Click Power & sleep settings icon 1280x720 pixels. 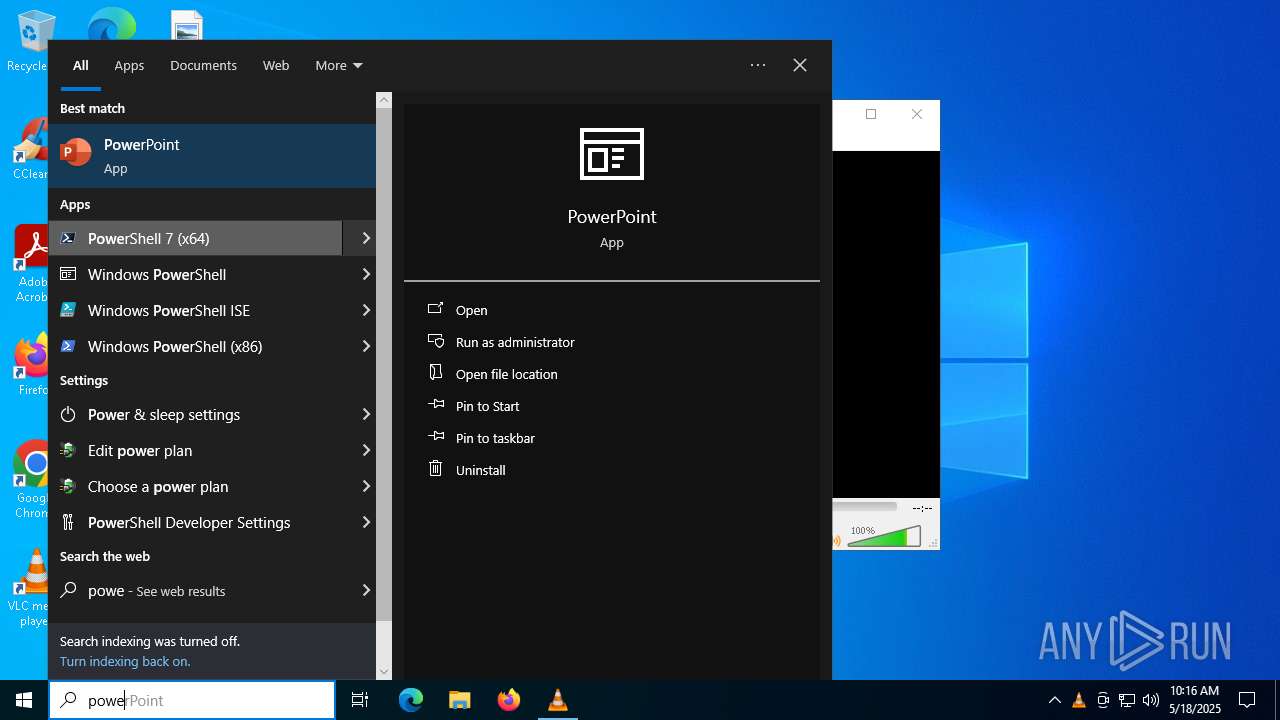[68, 414]
